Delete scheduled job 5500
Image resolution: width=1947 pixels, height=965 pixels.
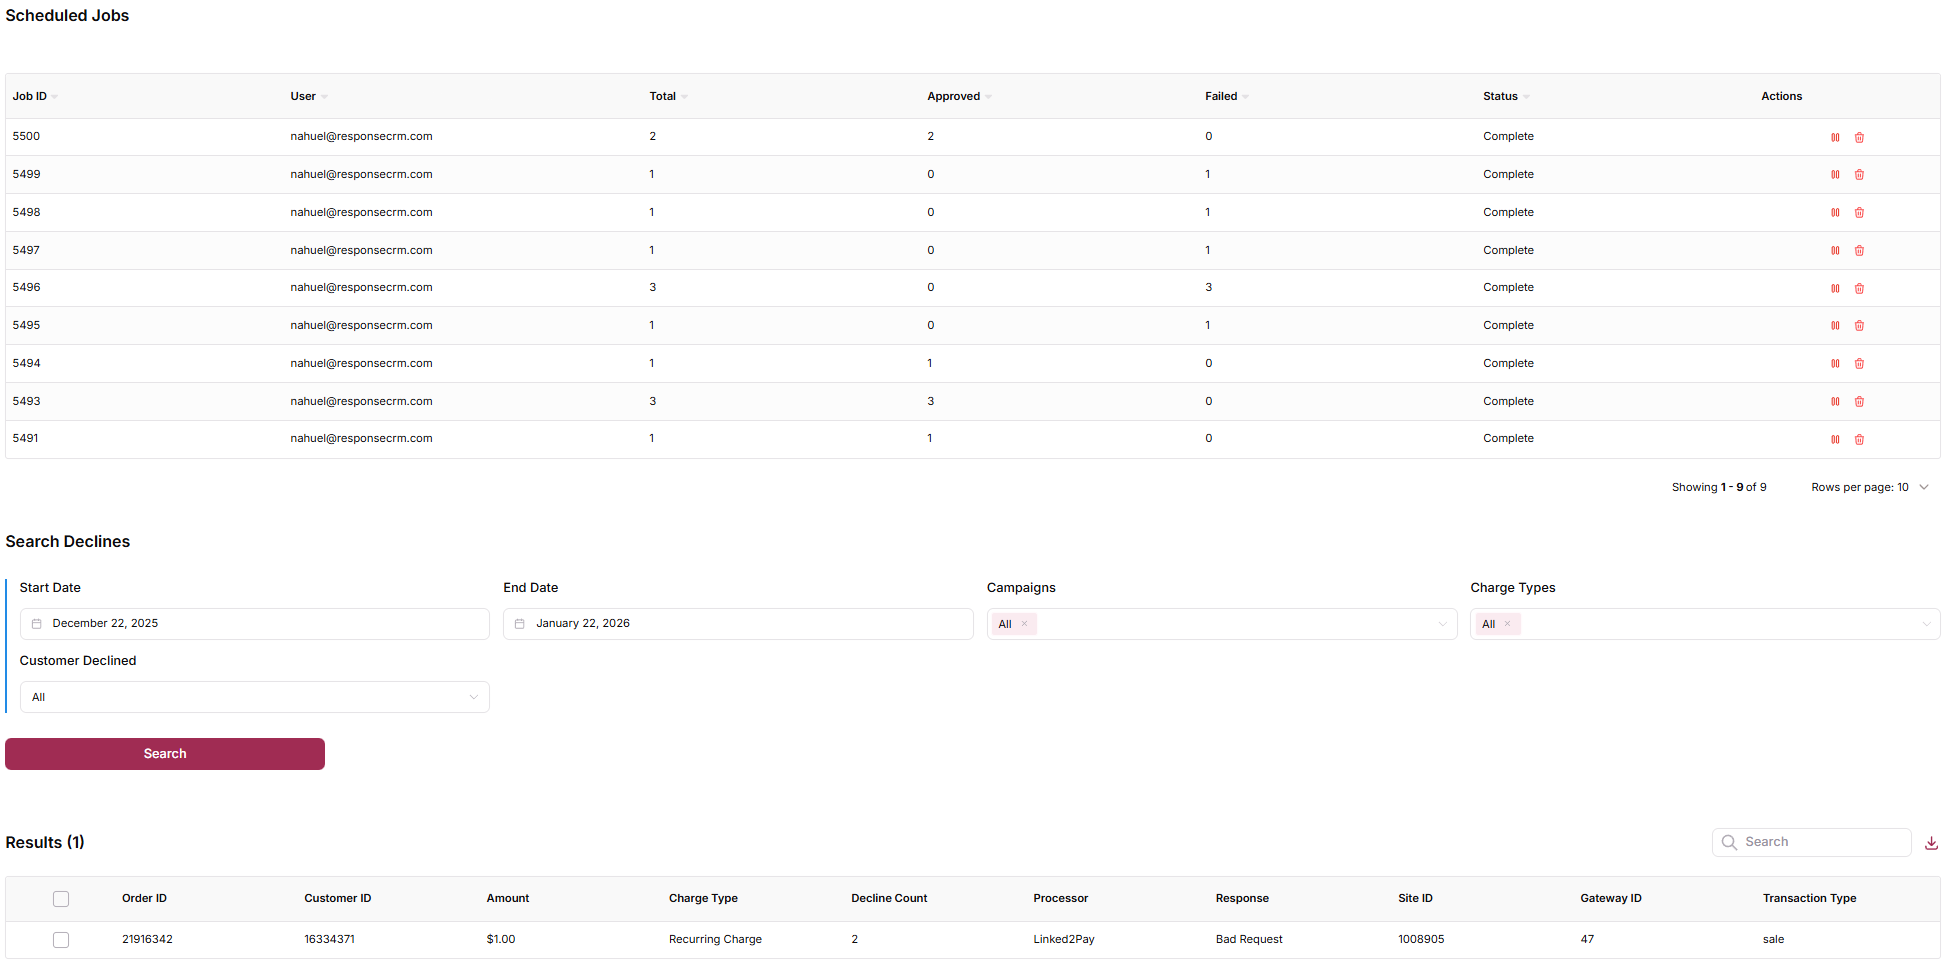[x=1859, y=138]
